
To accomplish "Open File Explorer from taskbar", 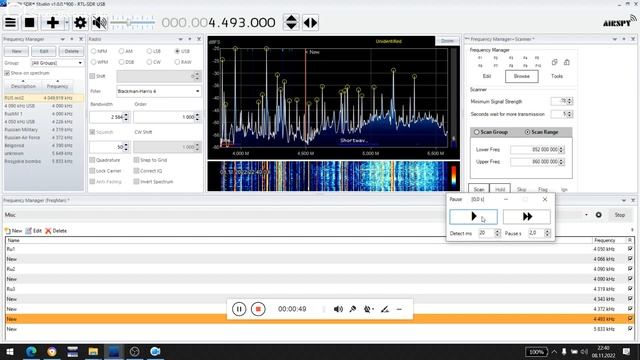I will (x=93, y=351).
